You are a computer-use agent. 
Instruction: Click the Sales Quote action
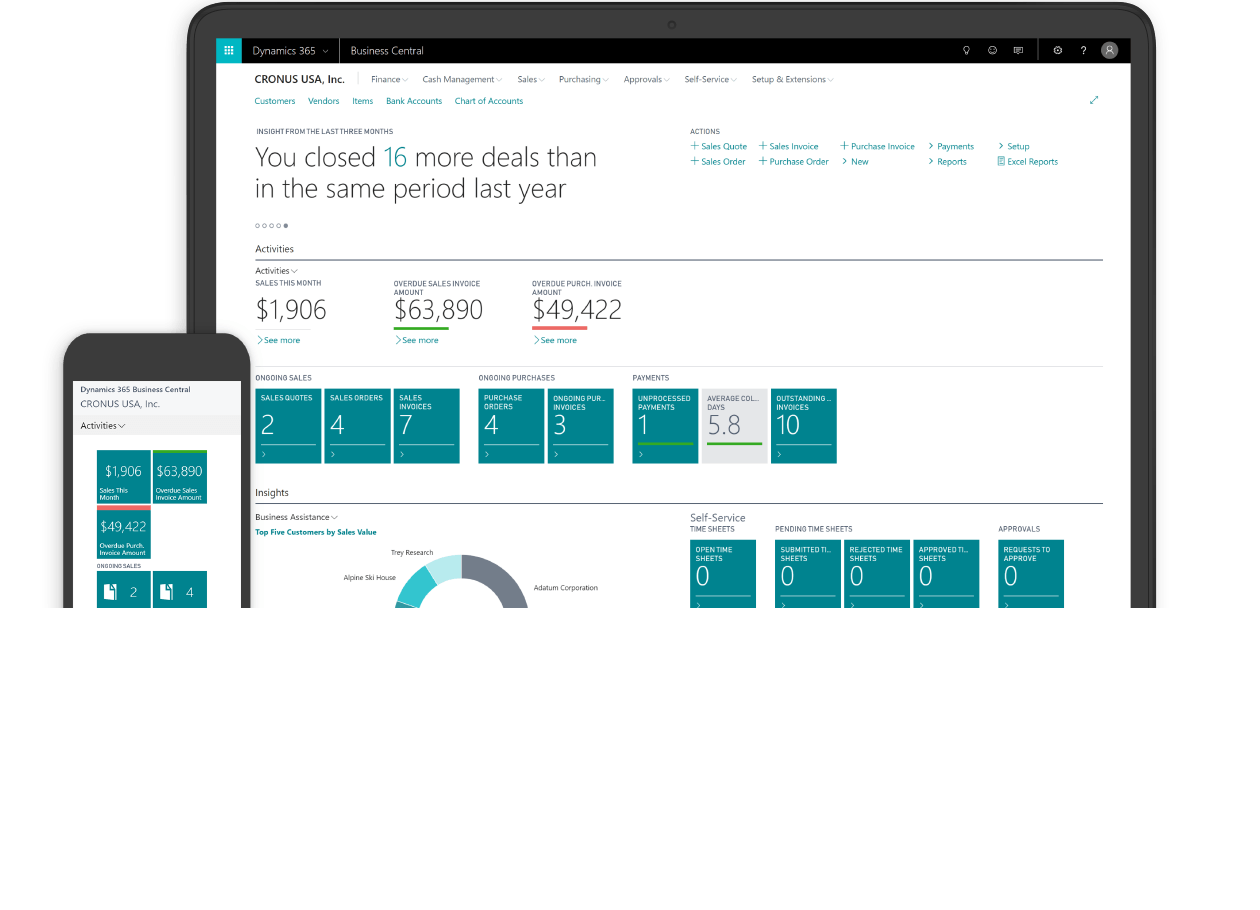pyautogui.click(x=719, y=147)
